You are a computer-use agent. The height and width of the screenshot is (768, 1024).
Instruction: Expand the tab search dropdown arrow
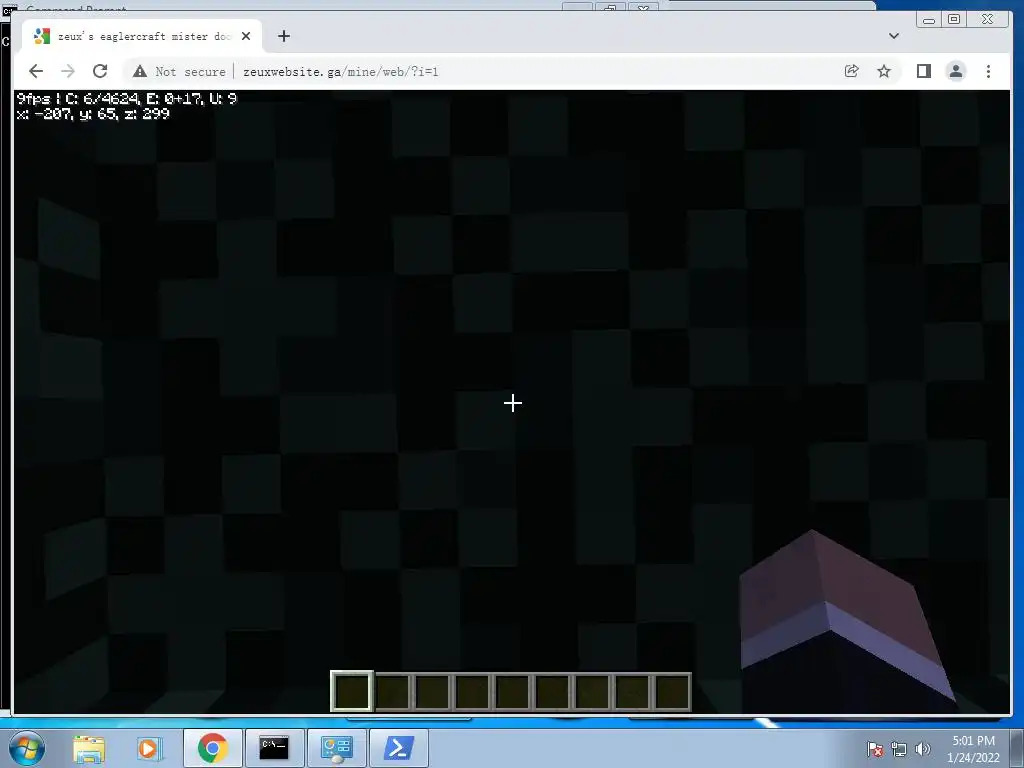(894, 36)
